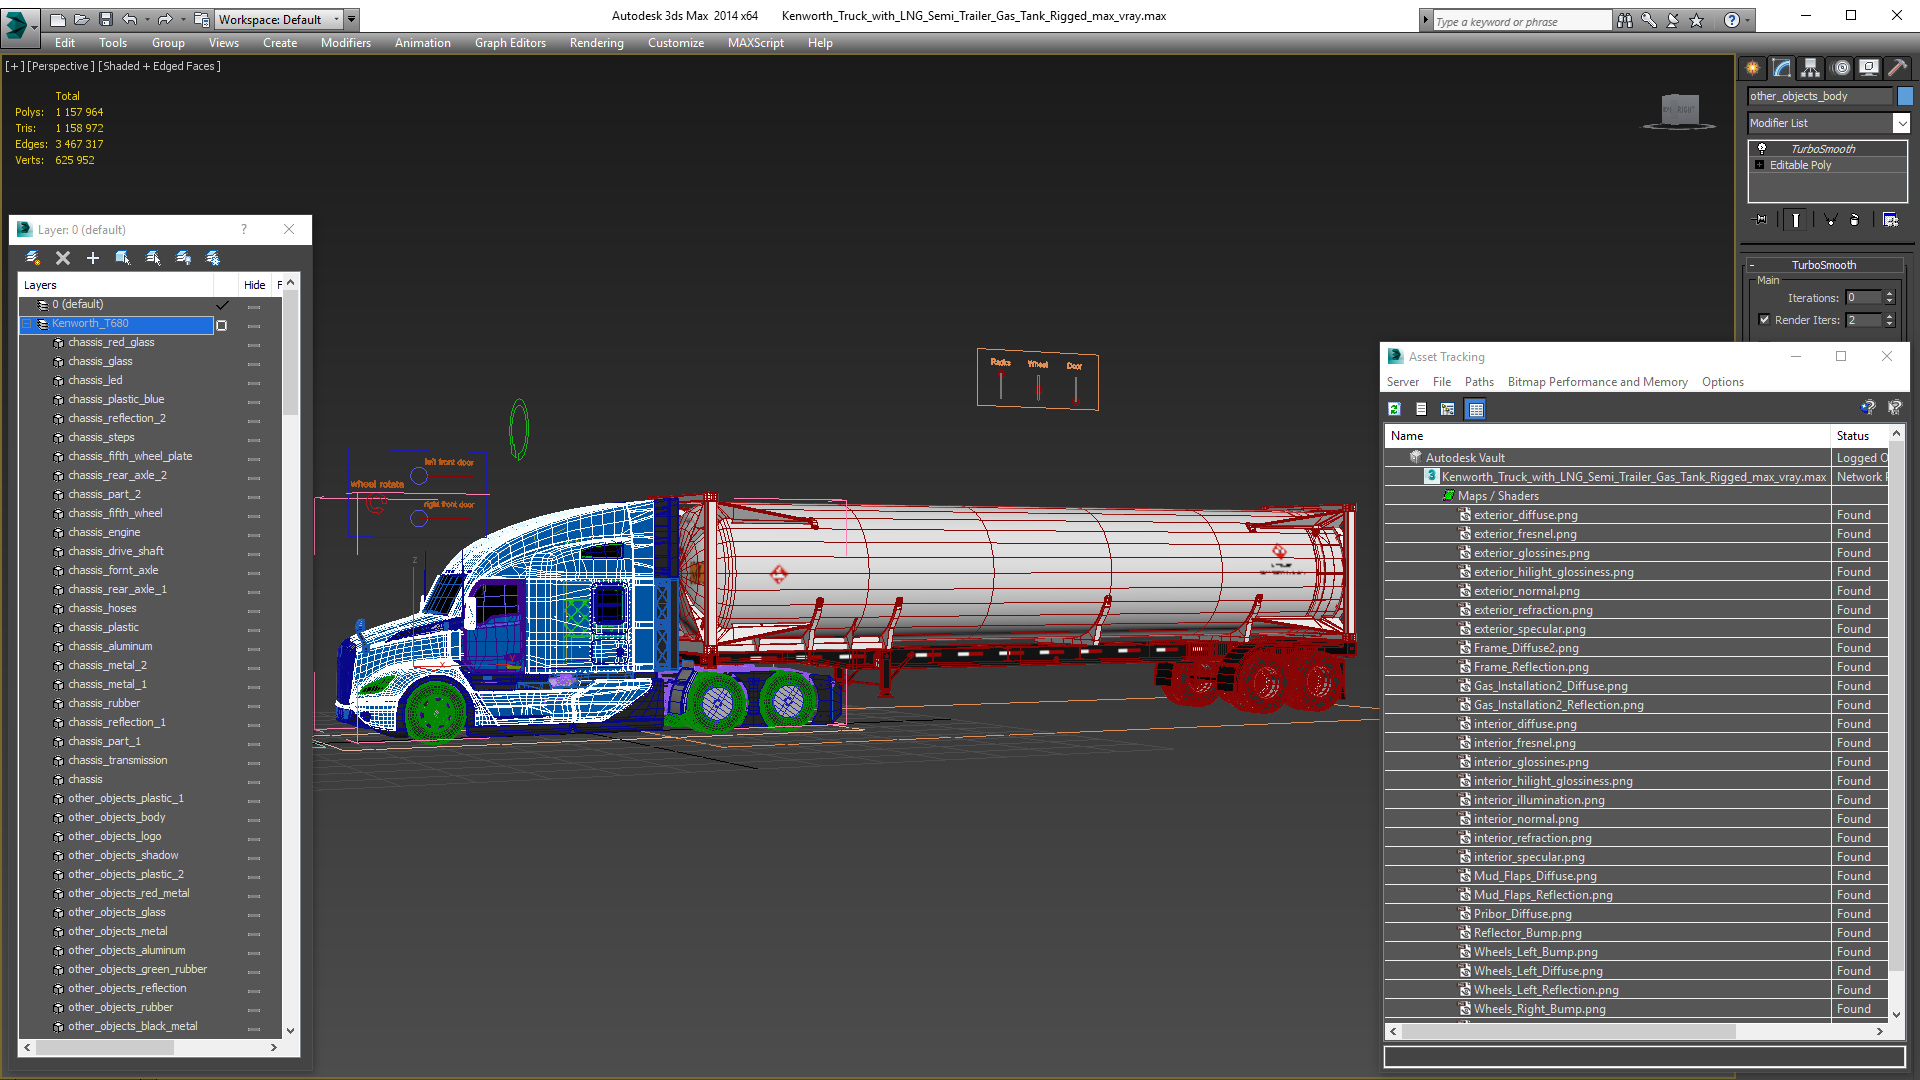Toggle hide for chassis_engine layer item
The width and height of the screenshot is (1920, 1080).
click(254, 534)
